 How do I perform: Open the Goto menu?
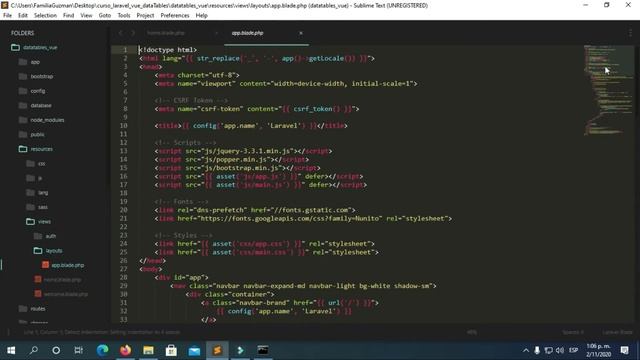tap(104, 16)
